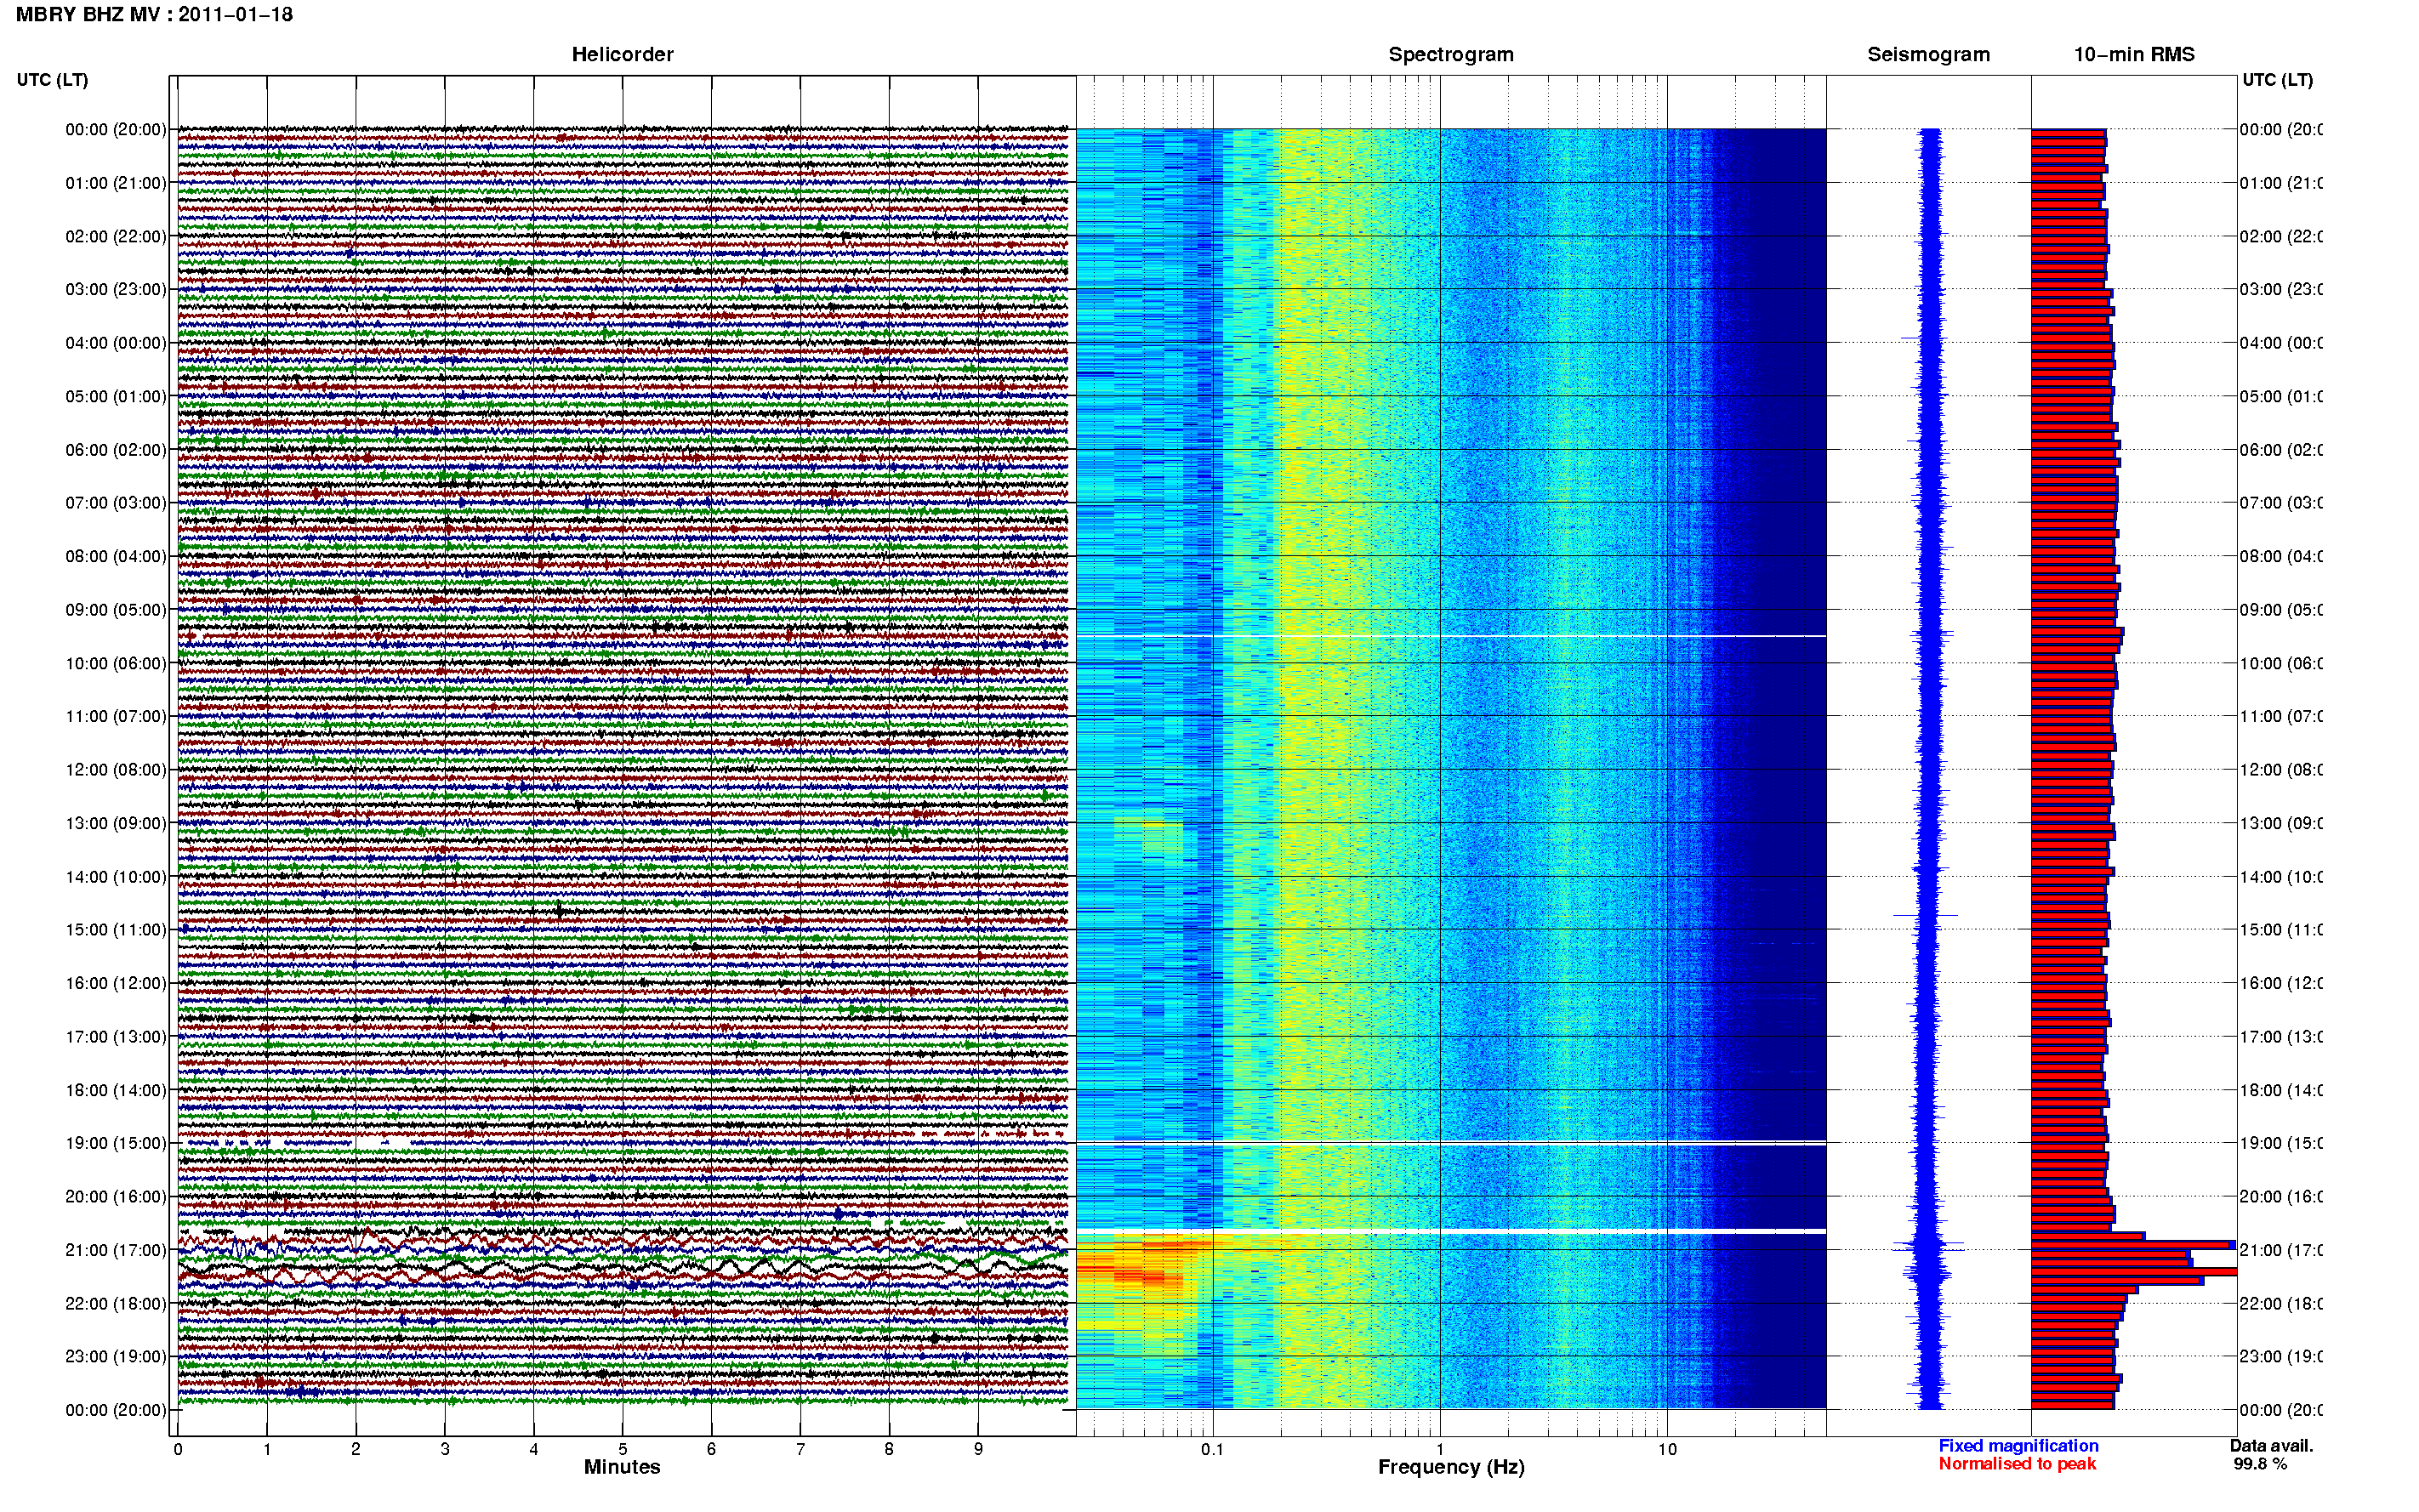Screen dimensions: 2419x1512
Task: Click left axis label '11:00 (07:00)'
Action: (x=116, y=716)
